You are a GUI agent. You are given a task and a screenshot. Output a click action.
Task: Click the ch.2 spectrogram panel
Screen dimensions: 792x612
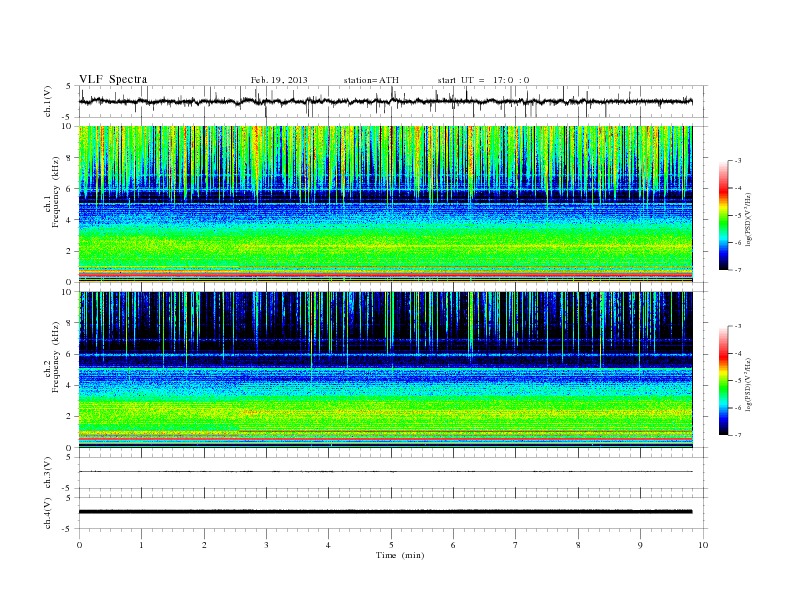pos(385,369)
